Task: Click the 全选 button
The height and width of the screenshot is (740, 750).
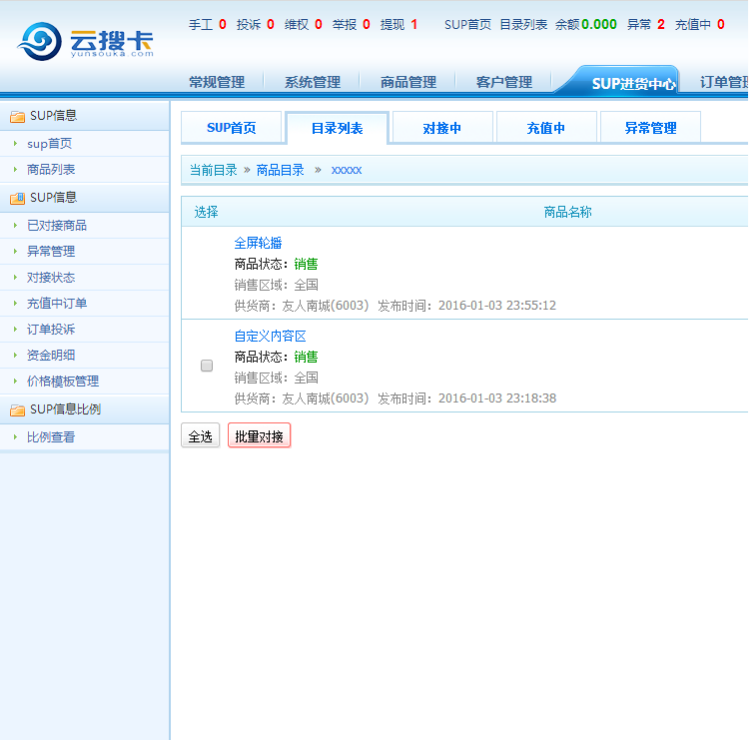Action: pos(200,436)
